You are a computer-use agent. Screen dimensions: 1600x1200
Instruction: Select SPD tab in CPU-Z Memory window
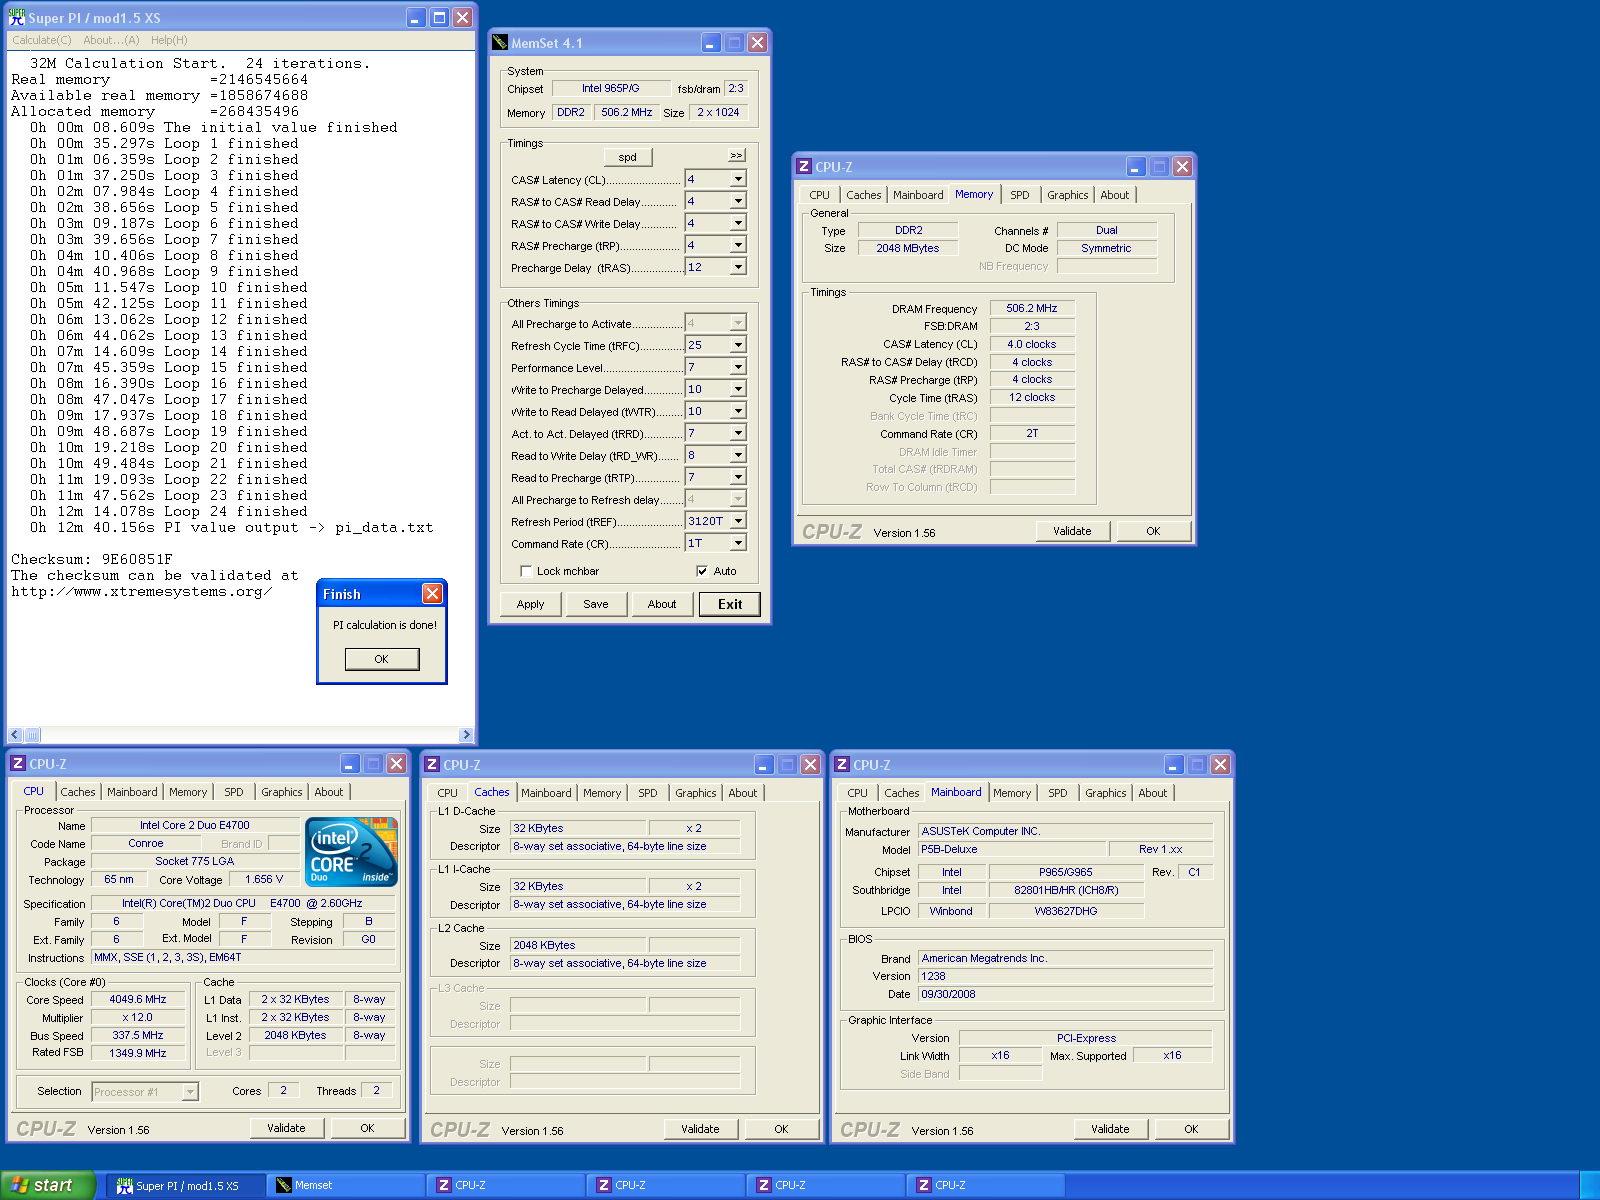(1019, 195)
